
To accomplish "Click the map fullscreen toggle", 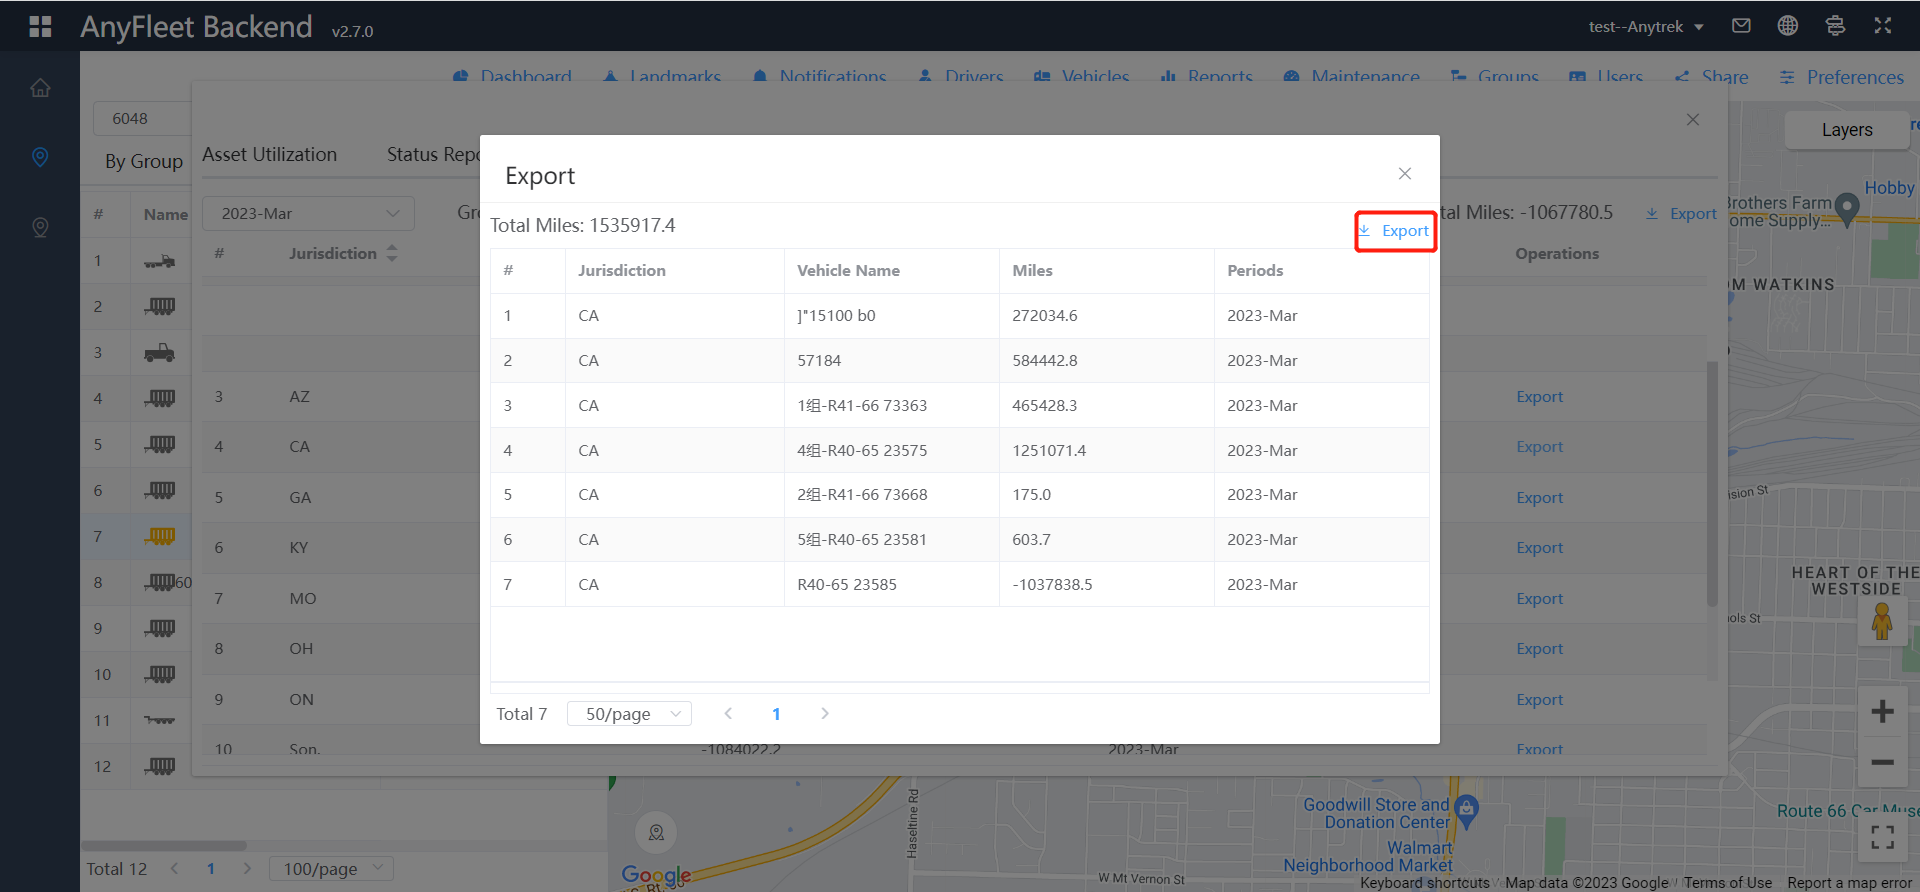I will [1882, 837].
